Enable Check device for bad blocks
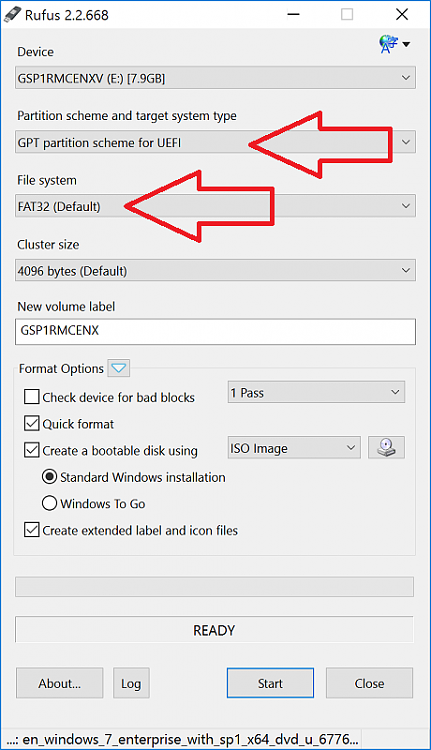Viewport: 431px width, 750px height. (x=32, y=397)
